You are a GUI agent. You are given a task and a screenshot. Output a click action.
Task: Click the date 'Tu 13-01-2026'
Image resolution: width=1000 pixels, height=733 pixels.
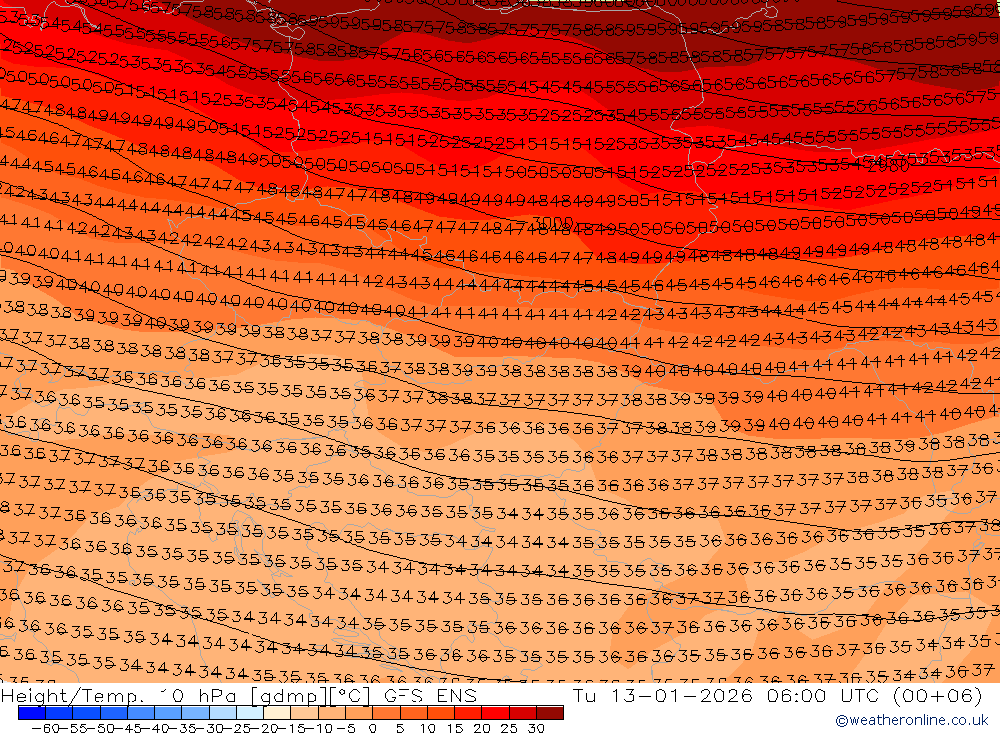click(x=663, y=695)
